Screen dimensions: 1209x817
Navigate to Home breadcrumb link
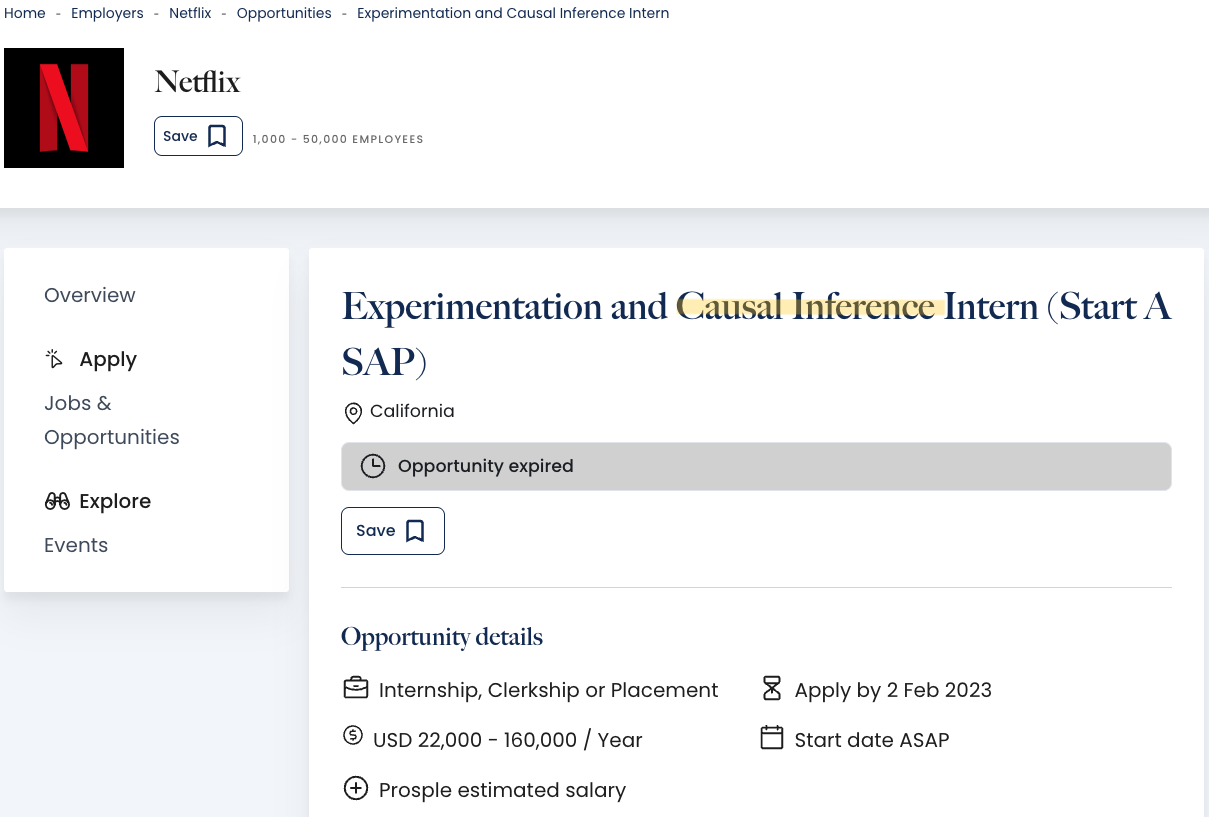click(x=25, y=13)
